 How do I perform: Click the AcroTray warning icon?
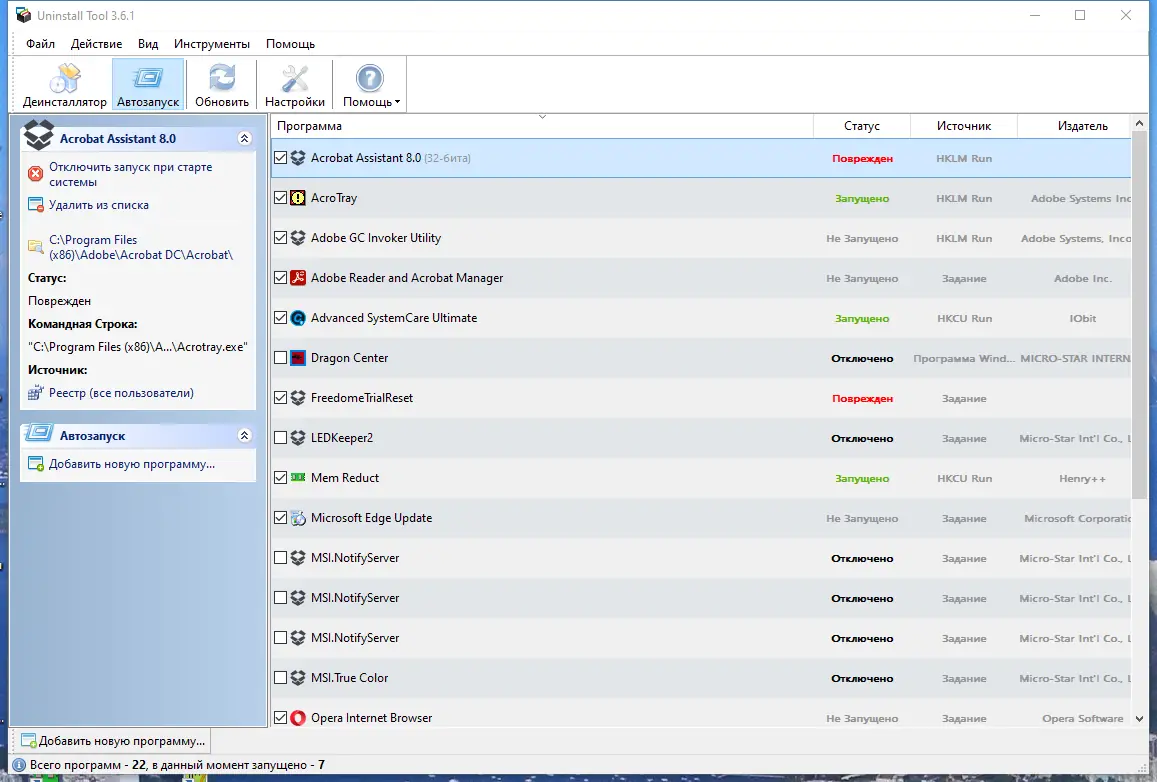(x=298, y=198)
